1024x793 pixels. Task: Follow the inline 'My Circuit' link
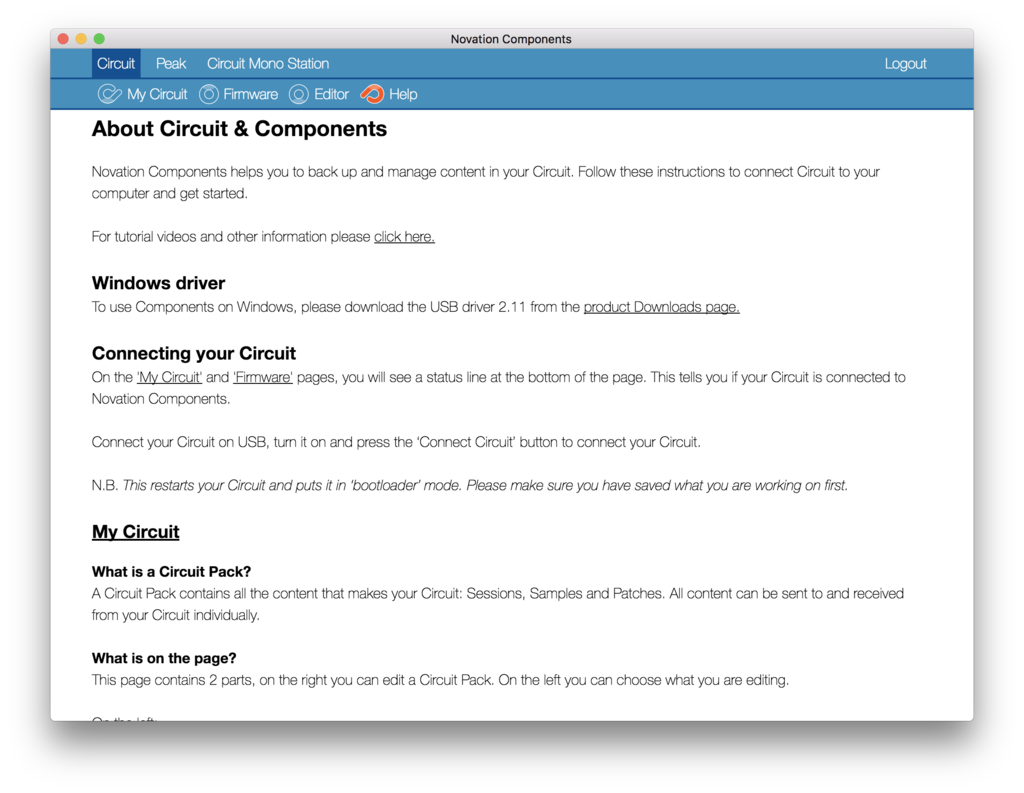(x=169, y=377)
